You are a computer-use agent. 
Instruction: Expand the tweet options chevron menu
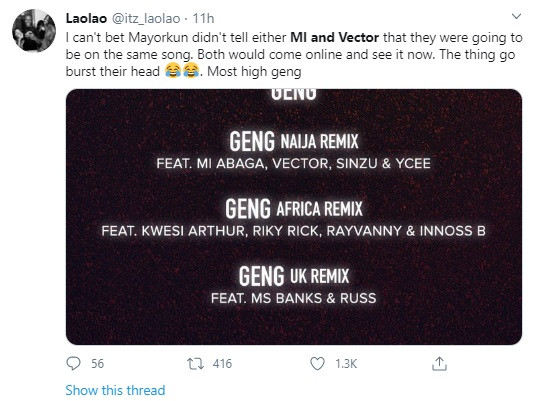[516, 16]
